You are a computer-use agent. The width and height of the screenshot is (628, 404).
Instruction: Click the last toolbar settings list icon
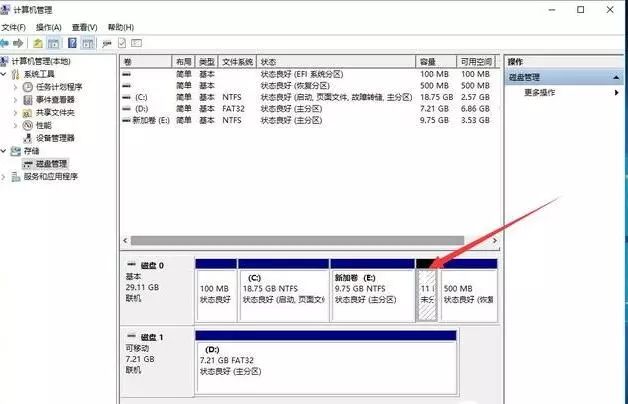[x=137, y=43]
